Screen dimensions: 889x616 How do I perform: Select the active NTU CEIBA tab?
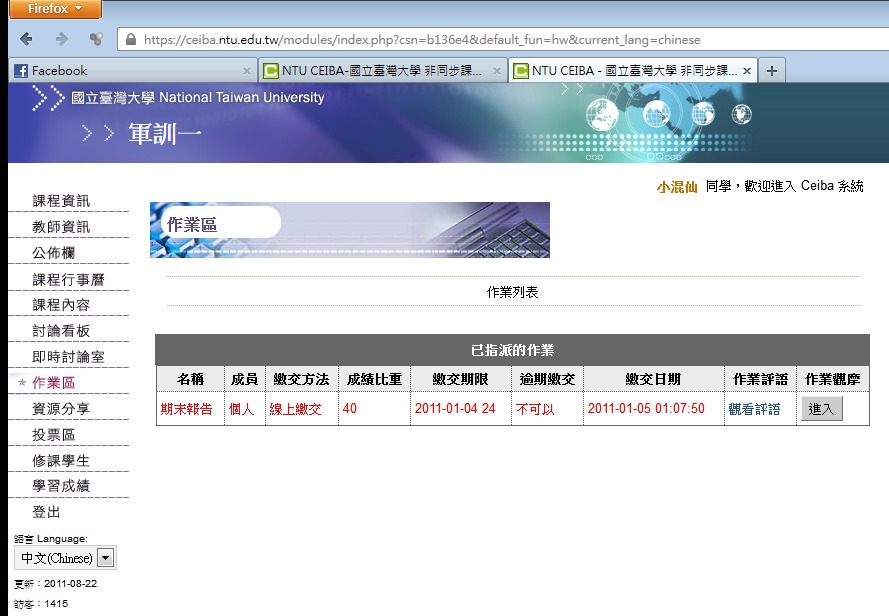coord(632,71)
